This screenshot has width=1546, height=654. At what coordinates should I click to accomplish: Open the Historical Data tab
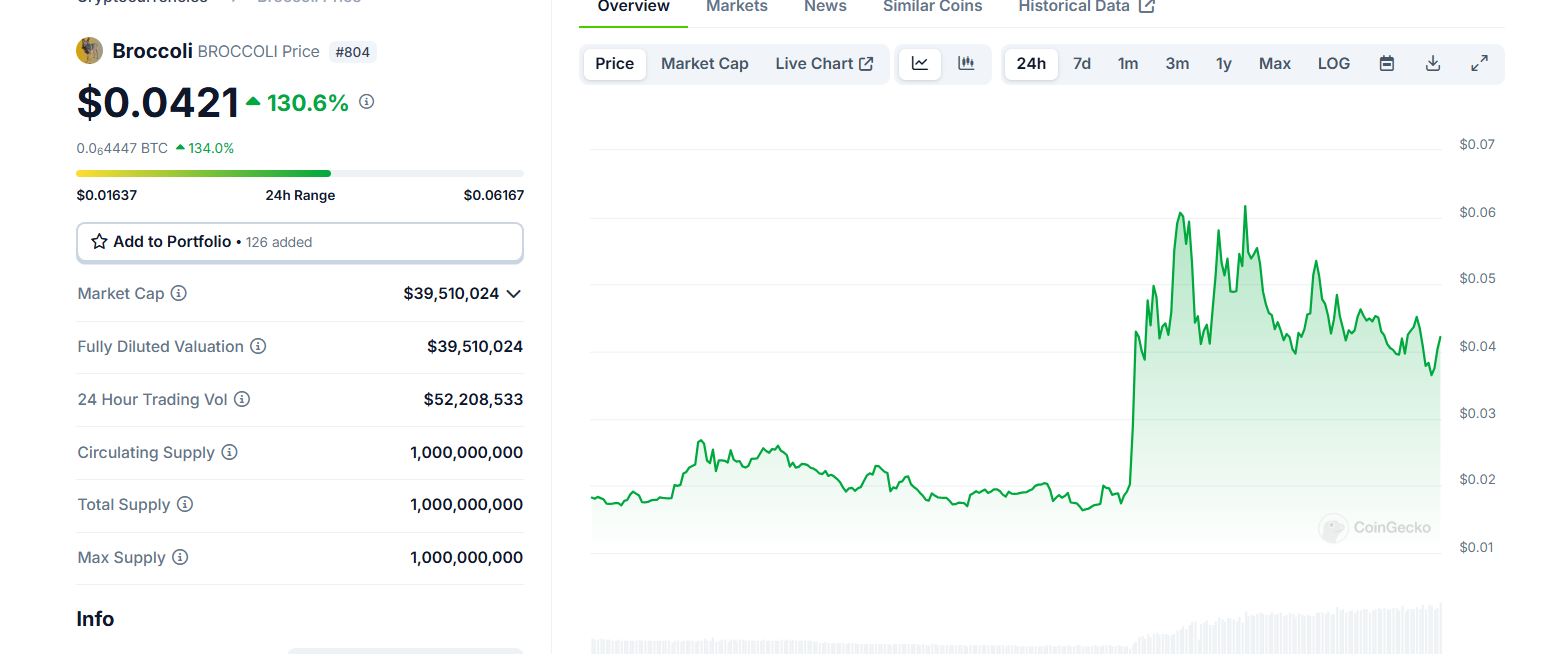pos(1086,7)
